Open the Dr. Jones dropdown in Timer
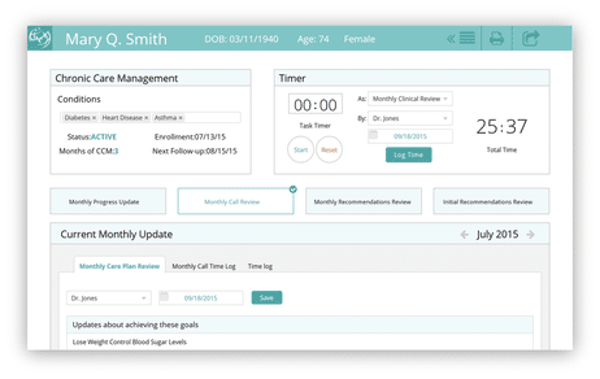This screenshot has height=379, width=600. pos(410,118)
